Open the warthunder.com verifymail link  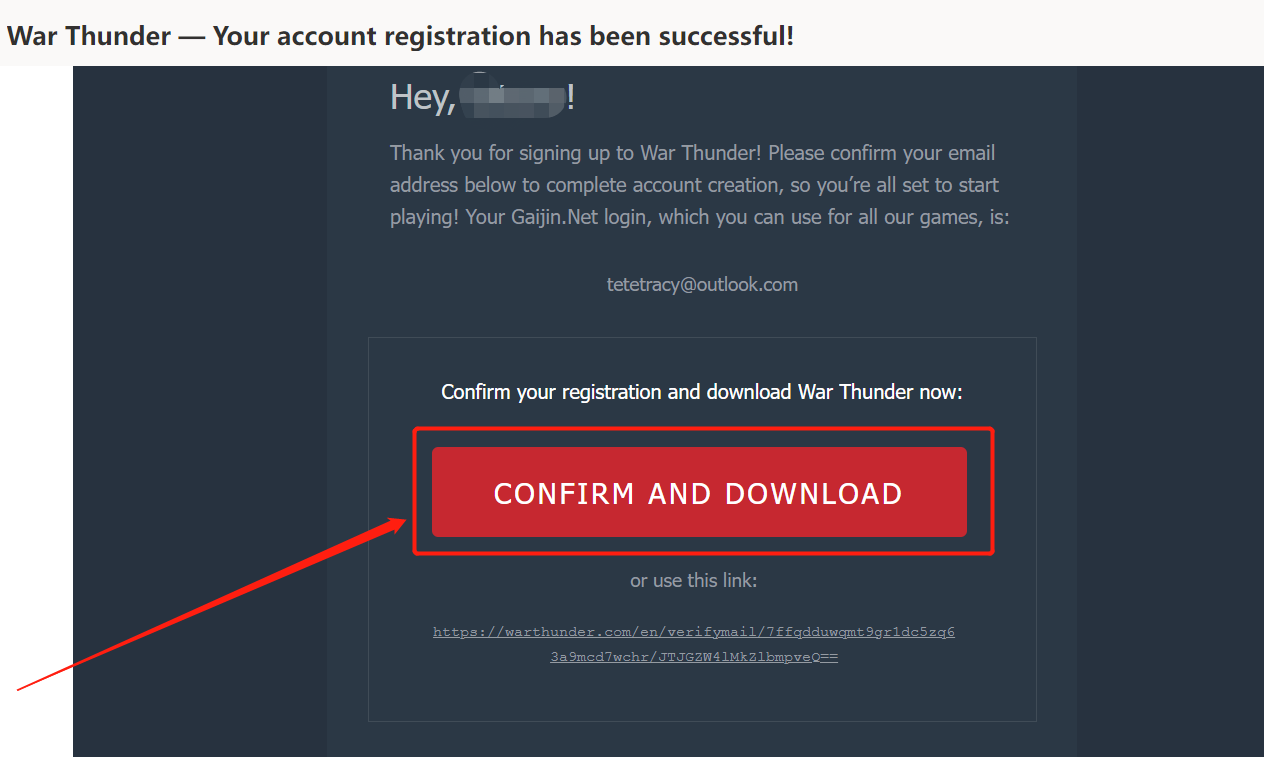694,644
